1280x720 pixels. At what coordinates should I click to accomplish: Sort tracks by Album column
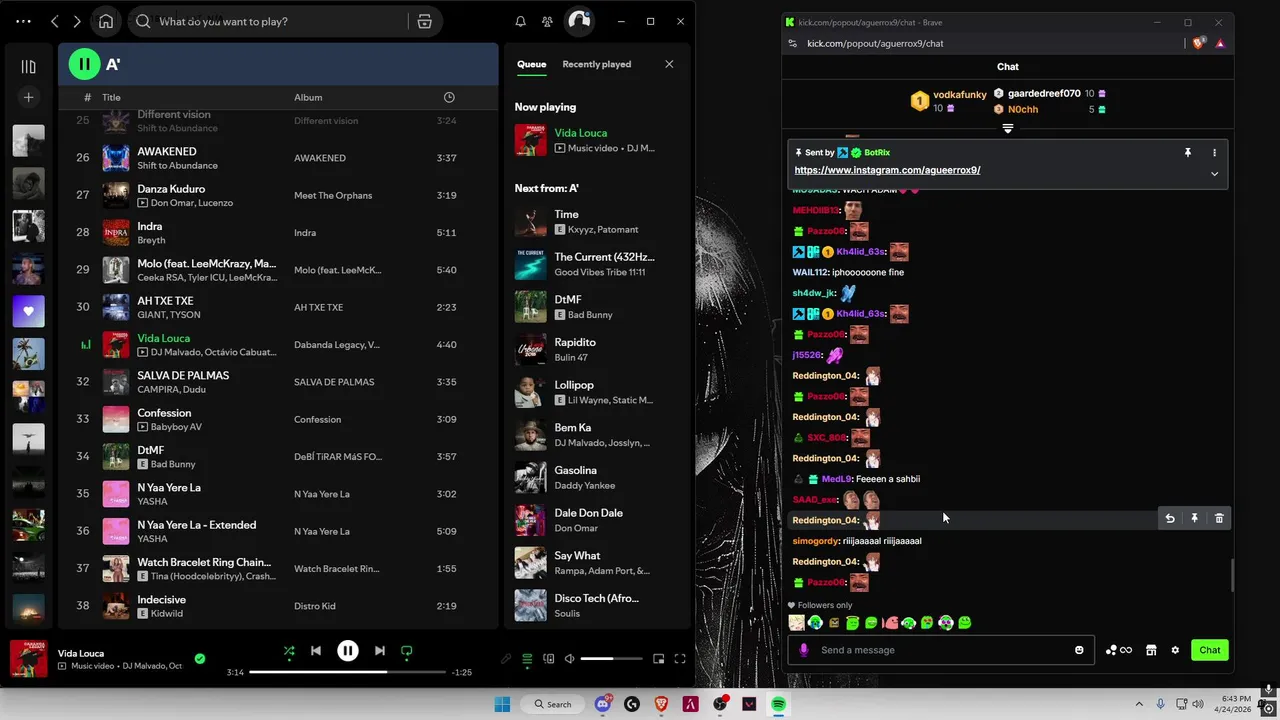click(x=308, y=97)
